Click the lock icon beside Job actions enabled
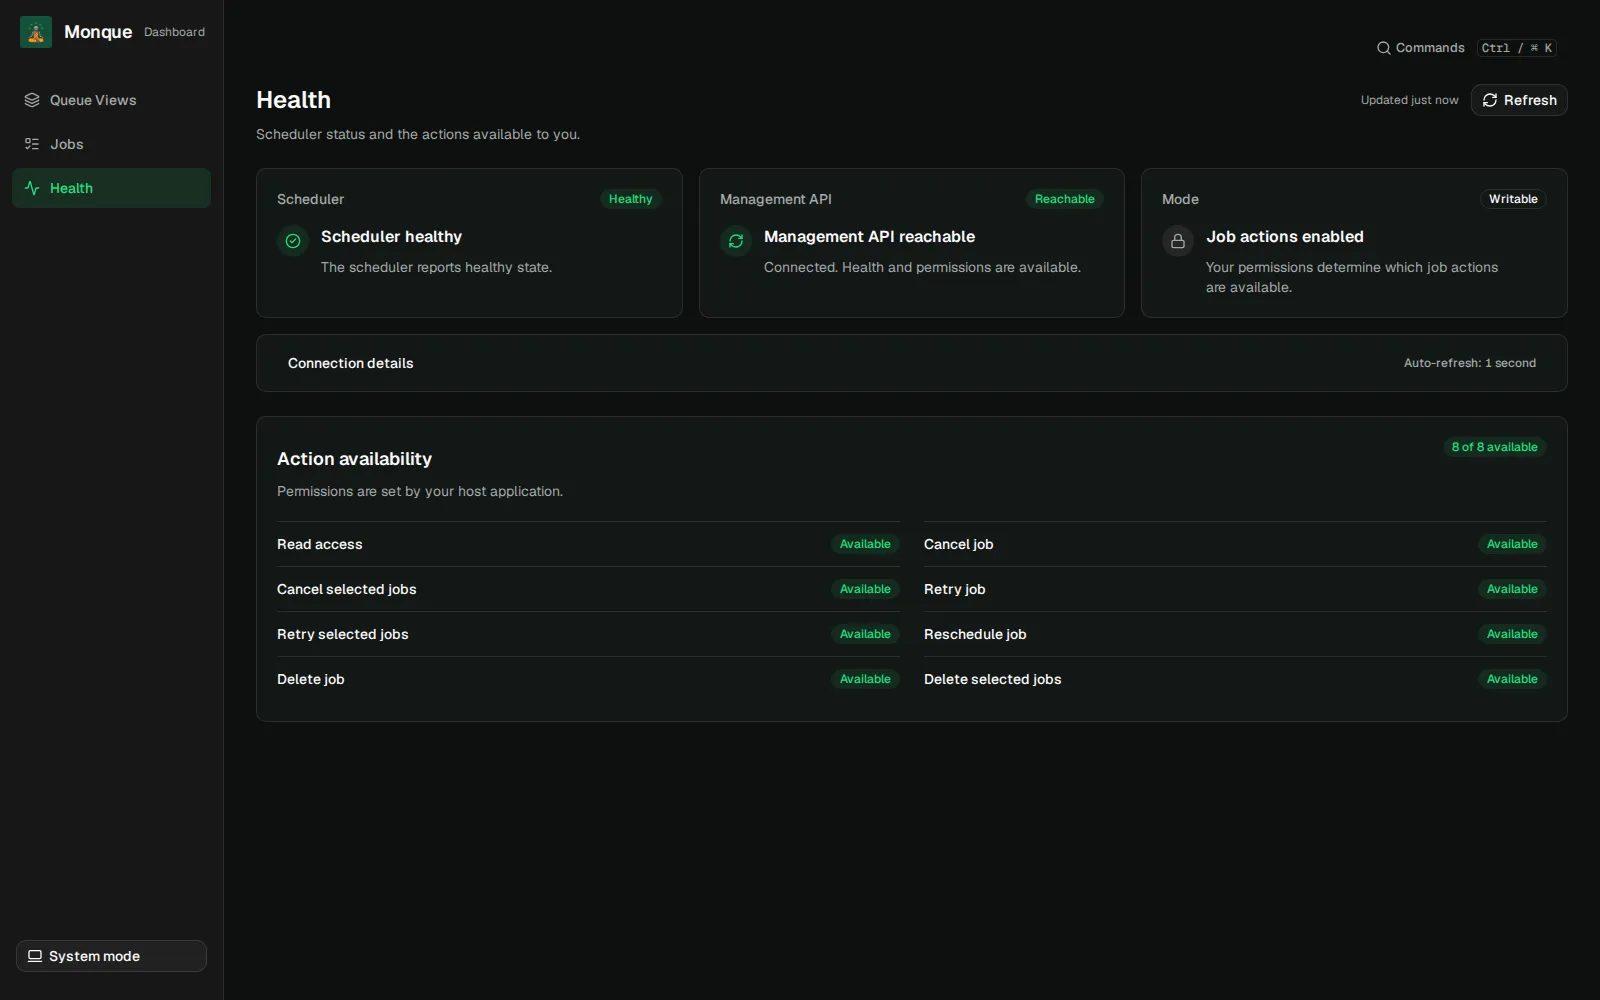 tap(1178, 241)
